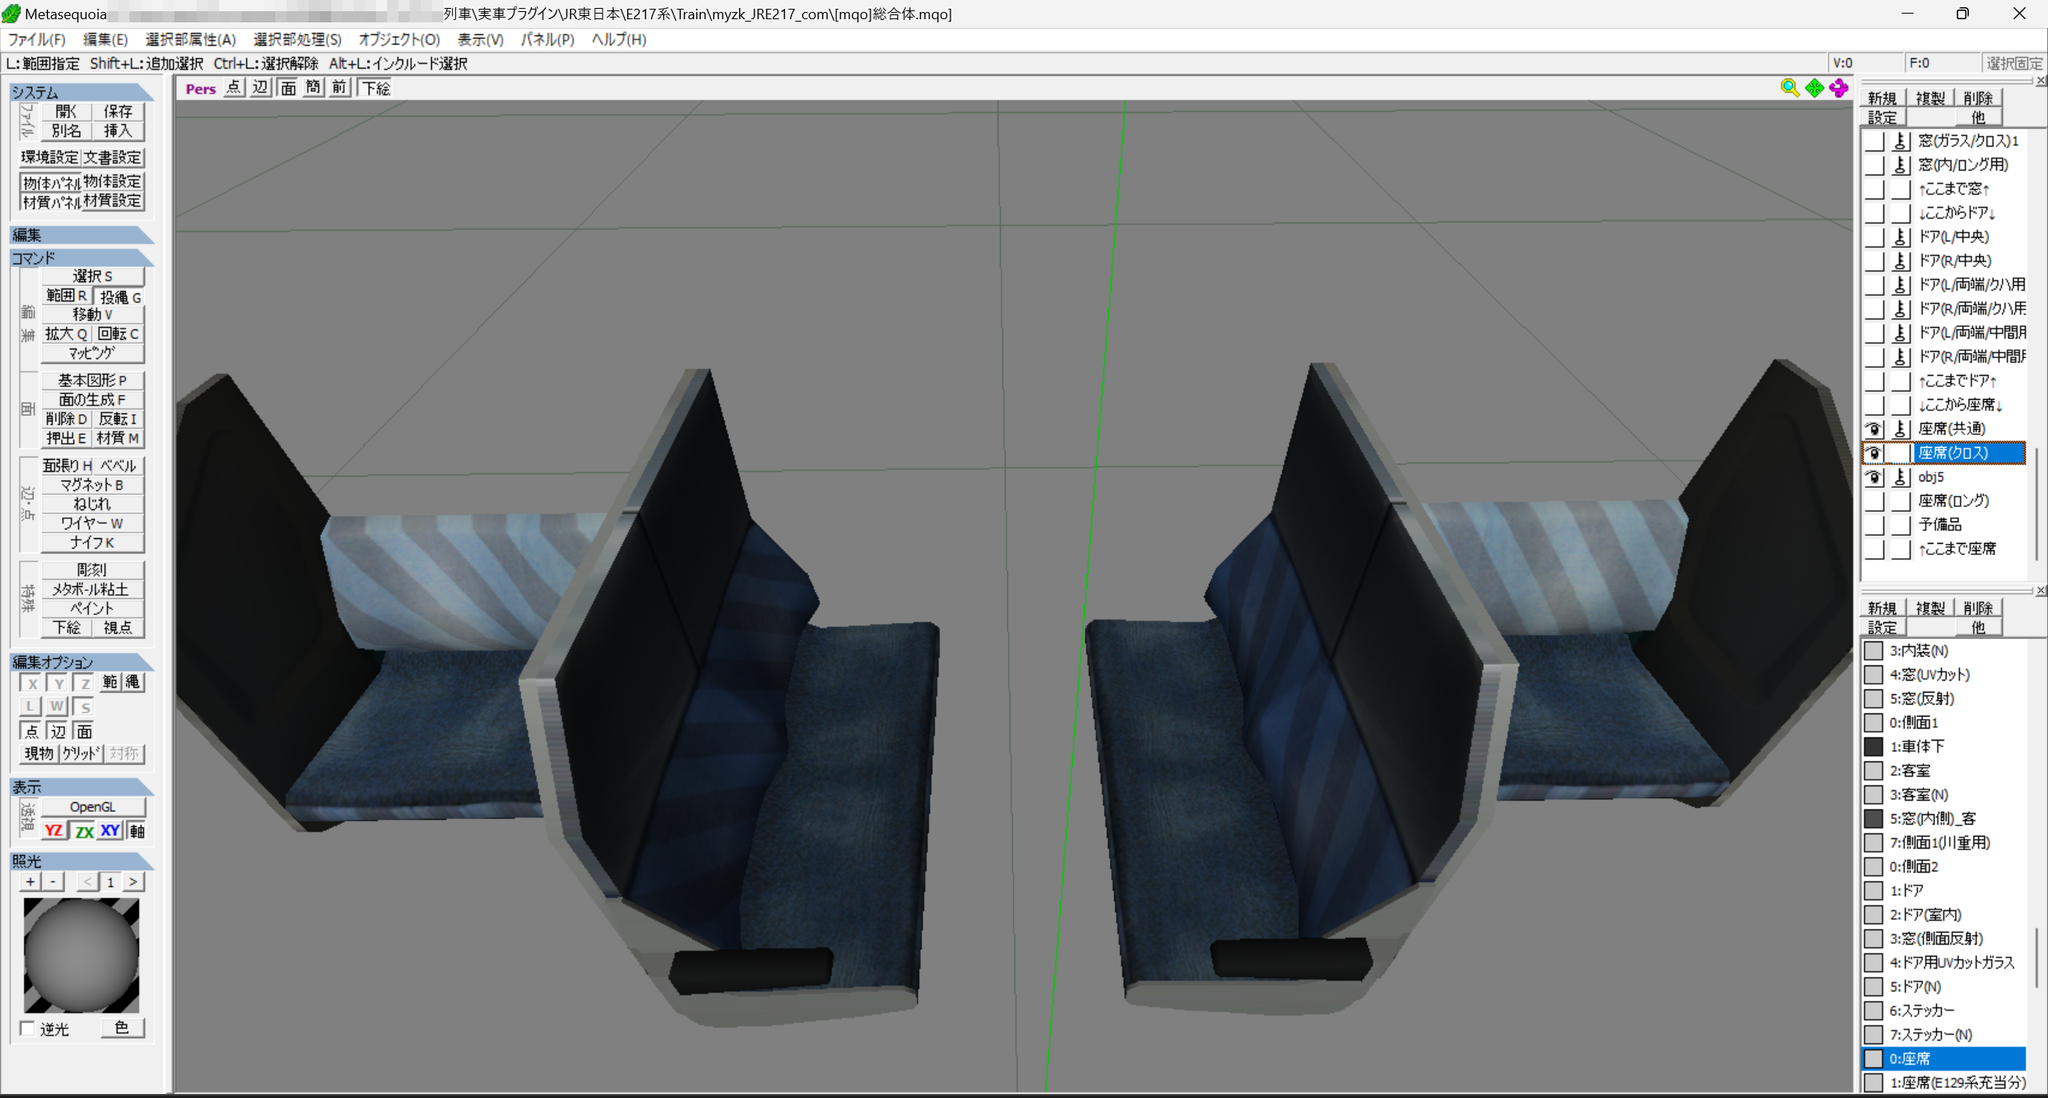
Task: Select the ZX axis view button
Action: click(x=84, y=831)
